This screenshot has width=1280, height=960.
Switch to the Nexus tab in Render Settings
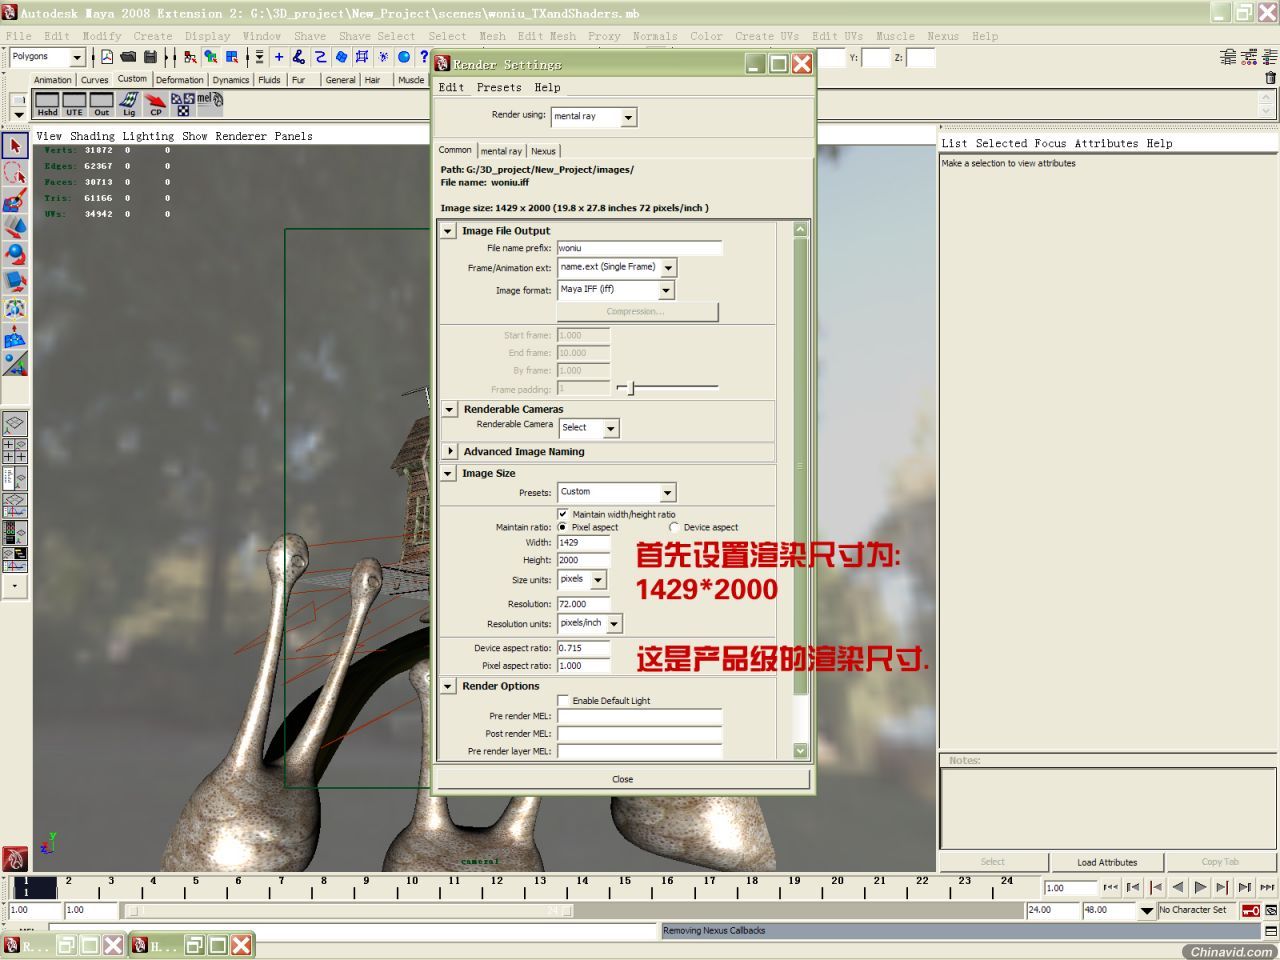[543, 151]
